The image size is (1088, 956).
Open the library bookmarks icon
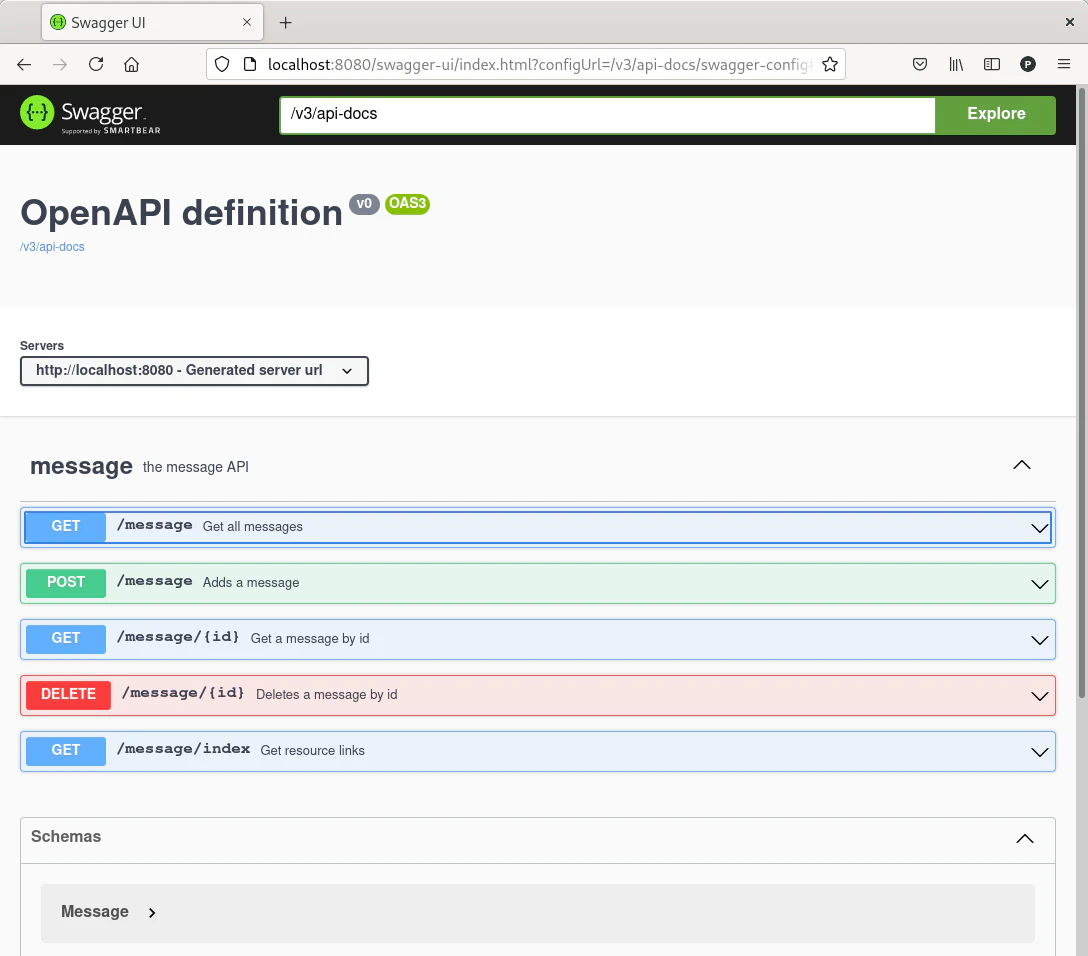956,64
